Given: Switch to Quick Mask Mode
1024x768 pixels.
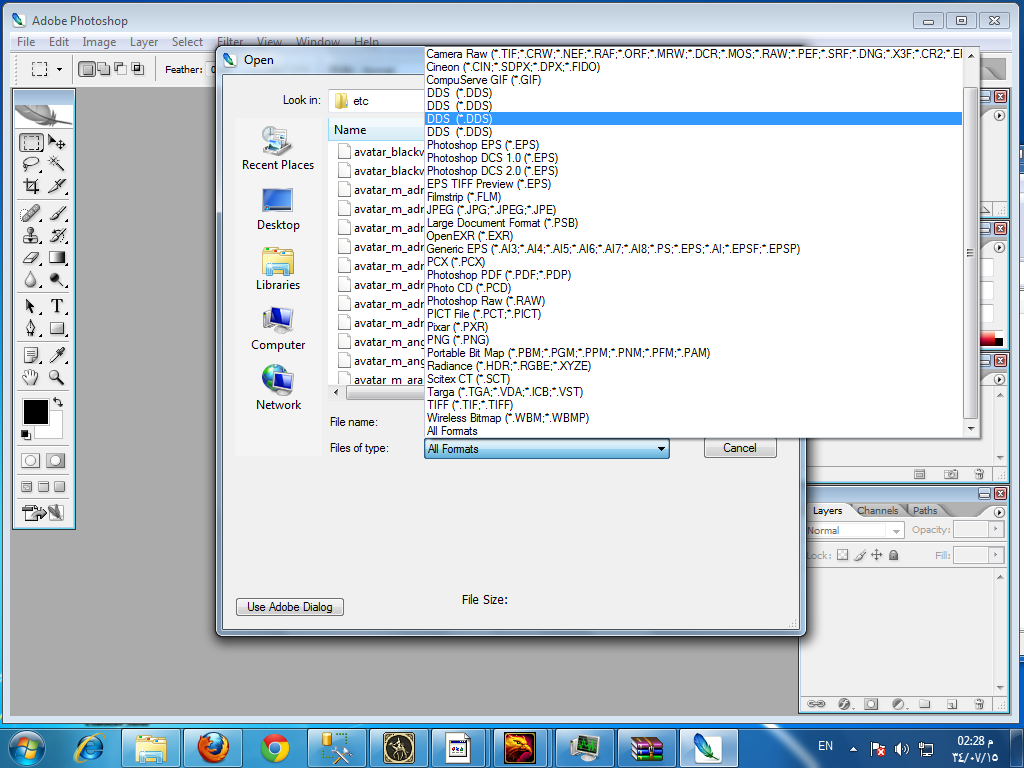Looking at the screenshot, I should (56, 460).
